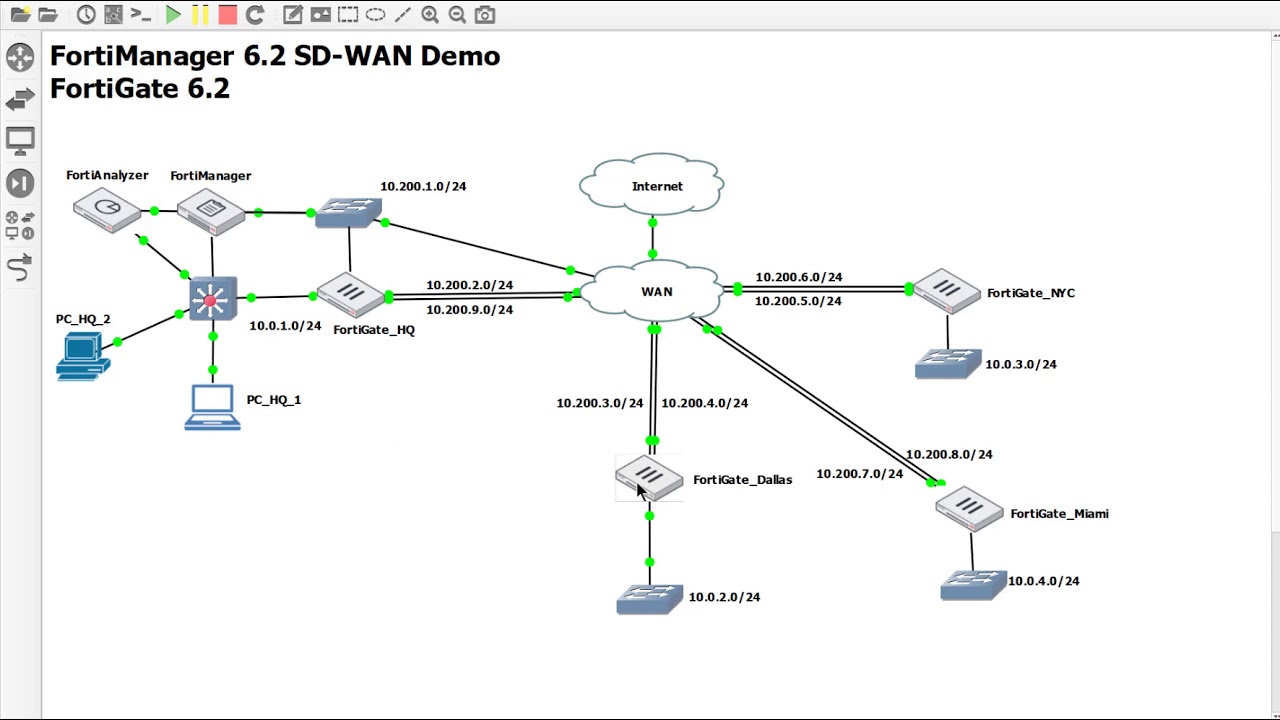Select the 10.200.1.0/24 switch node
The width and height of the screenshot is (1280, 720).
tap(348, 213)
